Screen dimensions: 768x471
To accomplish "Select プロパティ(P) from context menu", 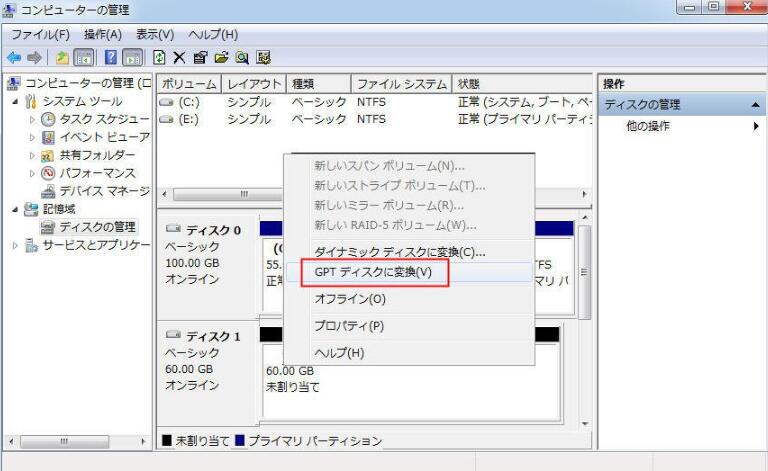I will [349, 326].
